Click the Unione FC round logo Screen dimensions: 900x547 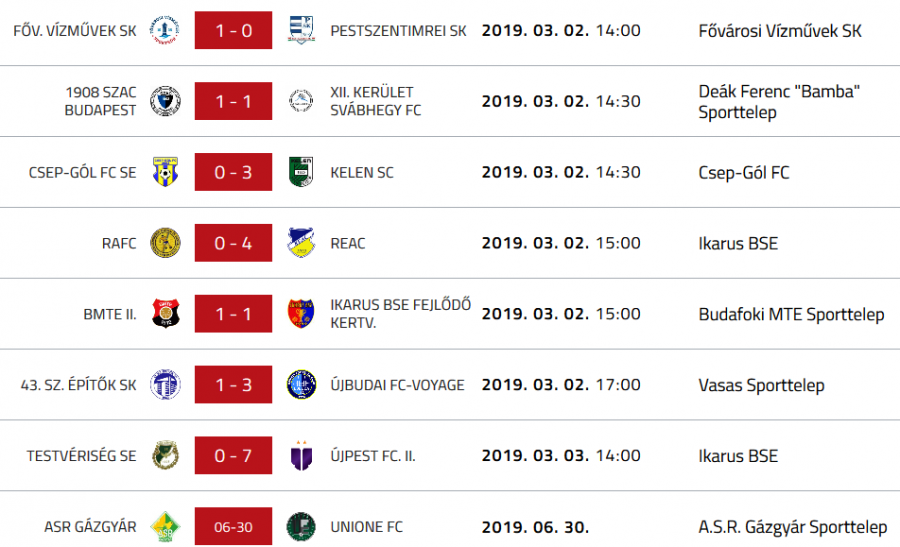(x=301, y=526)
